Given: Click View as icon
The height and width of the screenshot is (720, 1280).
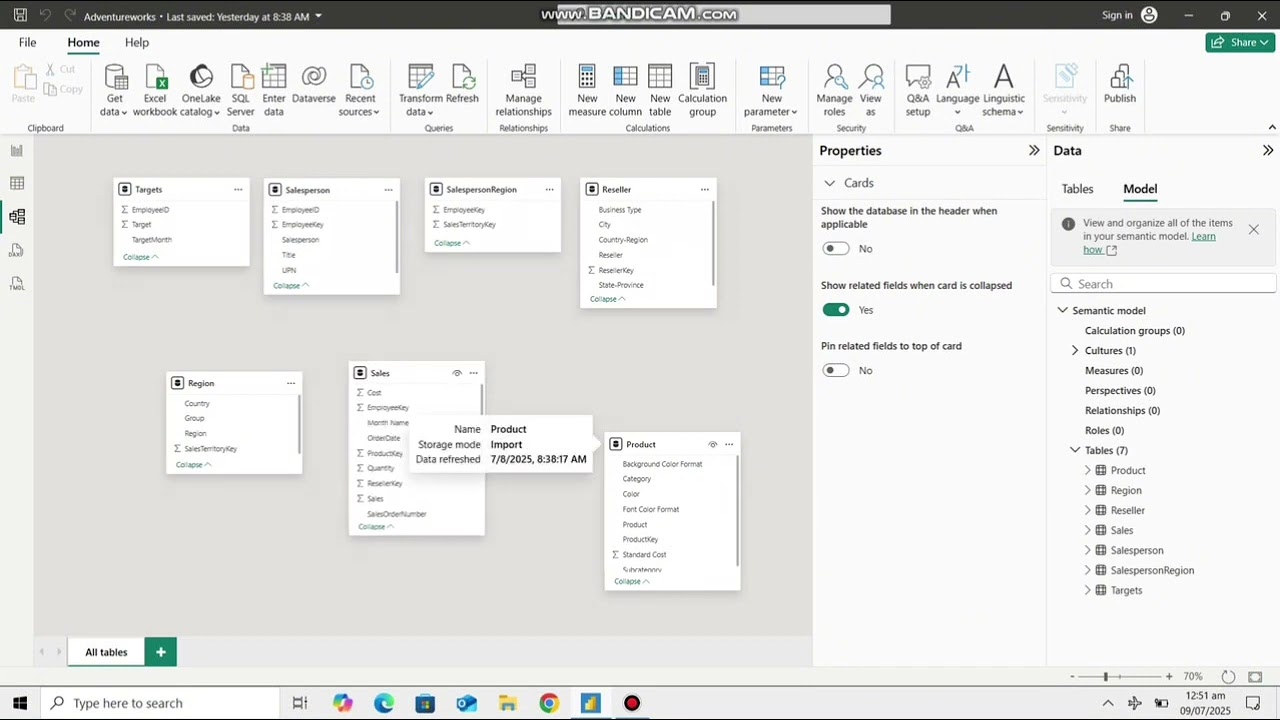Looking at the screenshot, I should pyautogui.click(x=871, y=78).
